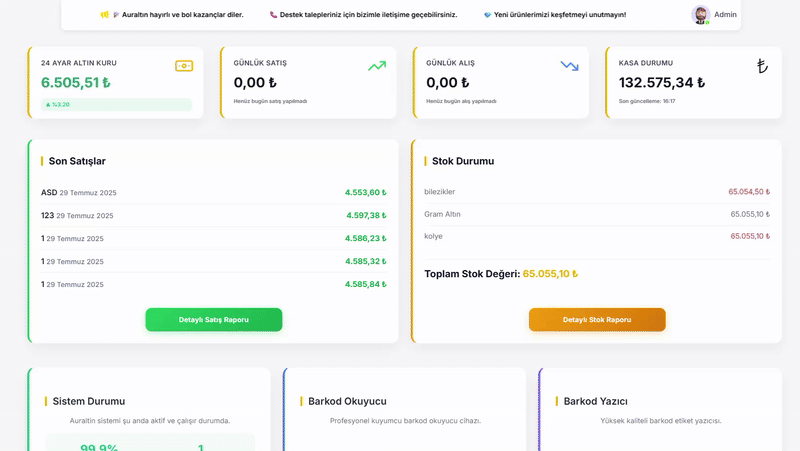The width and height of the screenshot is (800, 451).
Task: Click the Admin avatar picture
Action: [701, 15]
